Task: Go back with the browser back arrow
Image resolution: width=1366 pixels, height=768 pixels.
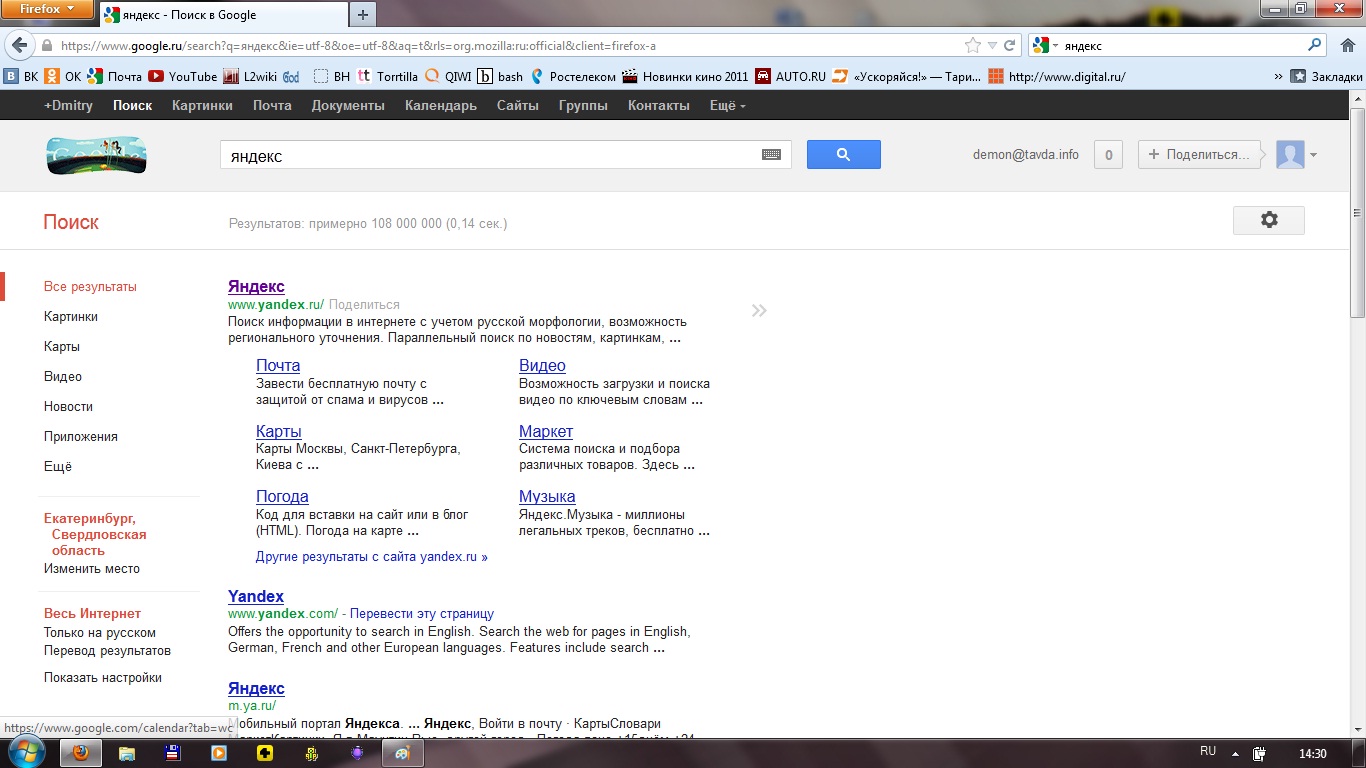Action: coord(19,45)
